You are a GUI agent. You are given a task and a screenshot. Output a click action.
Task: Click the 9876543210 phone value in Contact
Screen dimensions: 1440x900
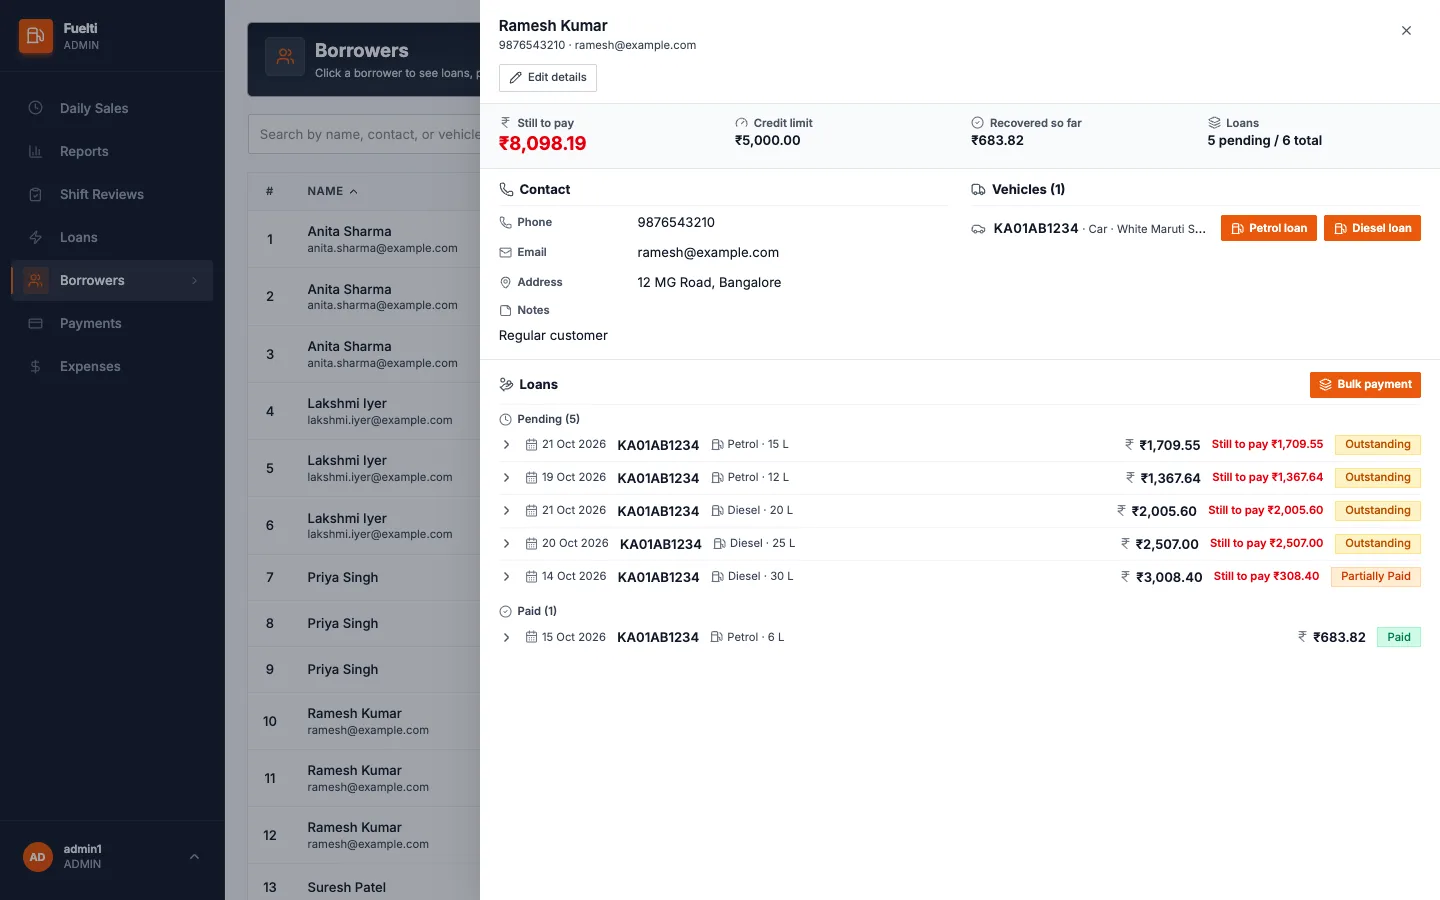tap(676, 223)
